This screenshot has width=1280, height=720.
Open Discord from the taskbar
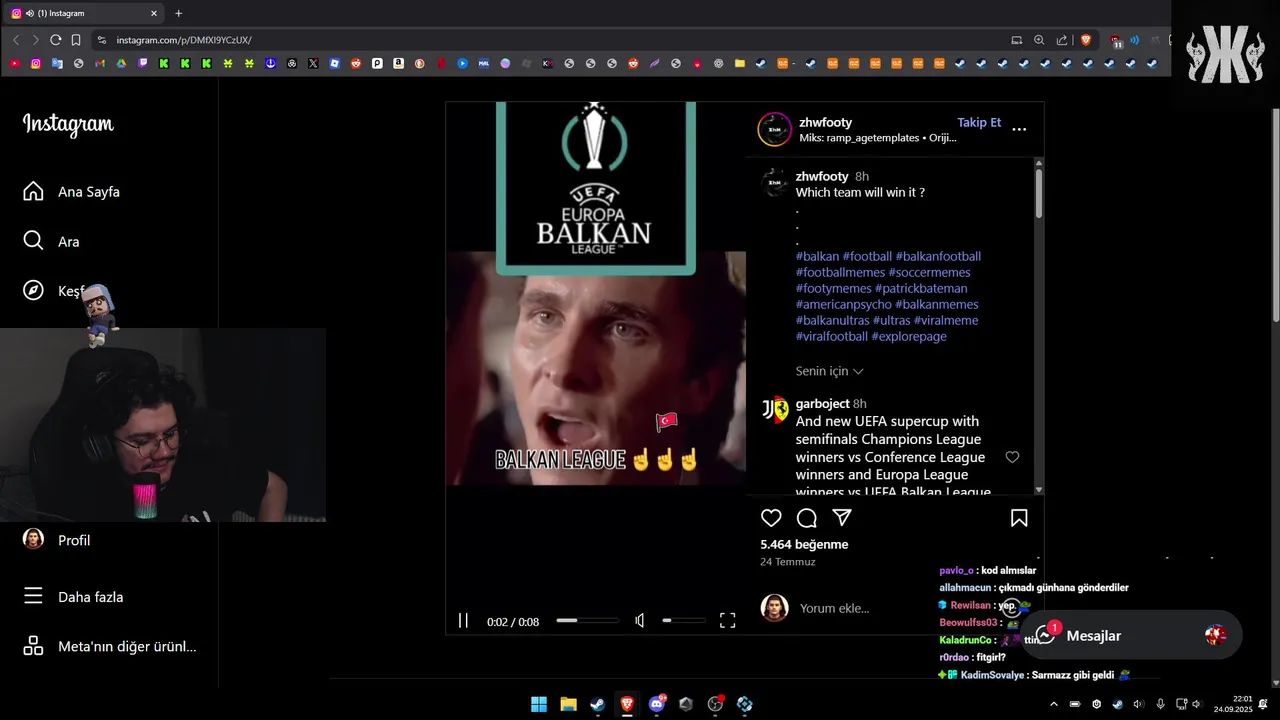coord(656,704)
